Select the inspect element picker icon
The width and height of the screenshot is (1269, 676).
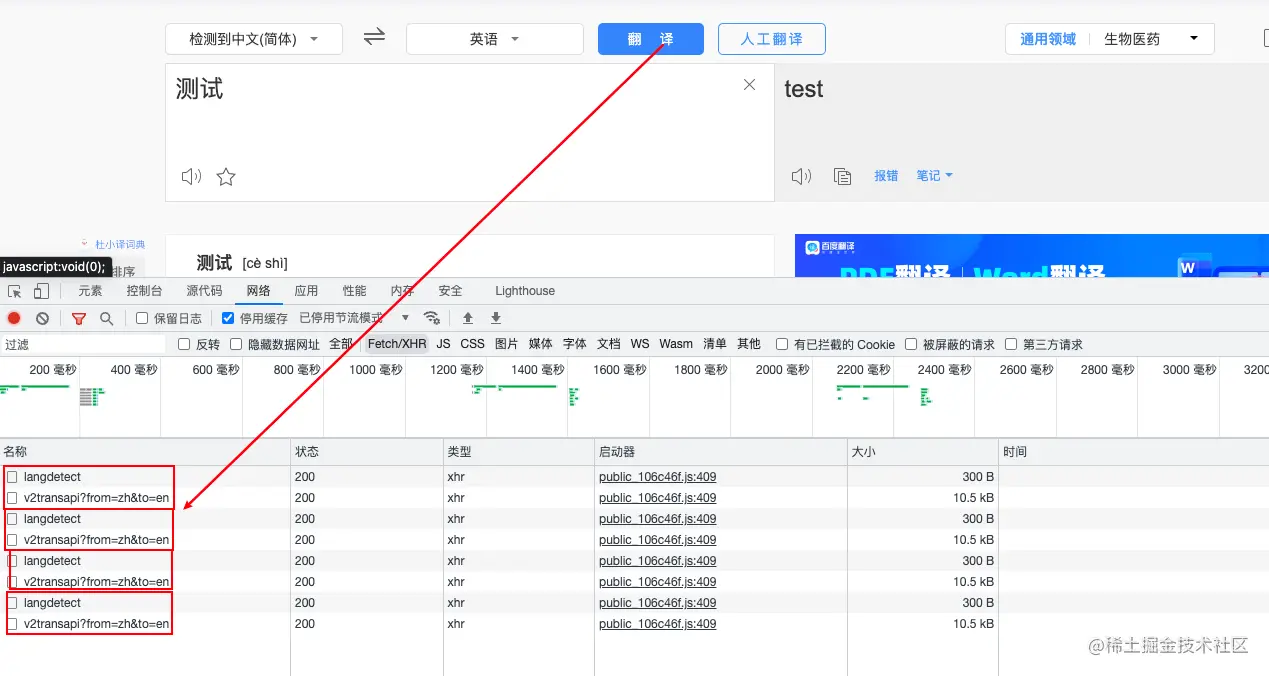click(15, 291)
